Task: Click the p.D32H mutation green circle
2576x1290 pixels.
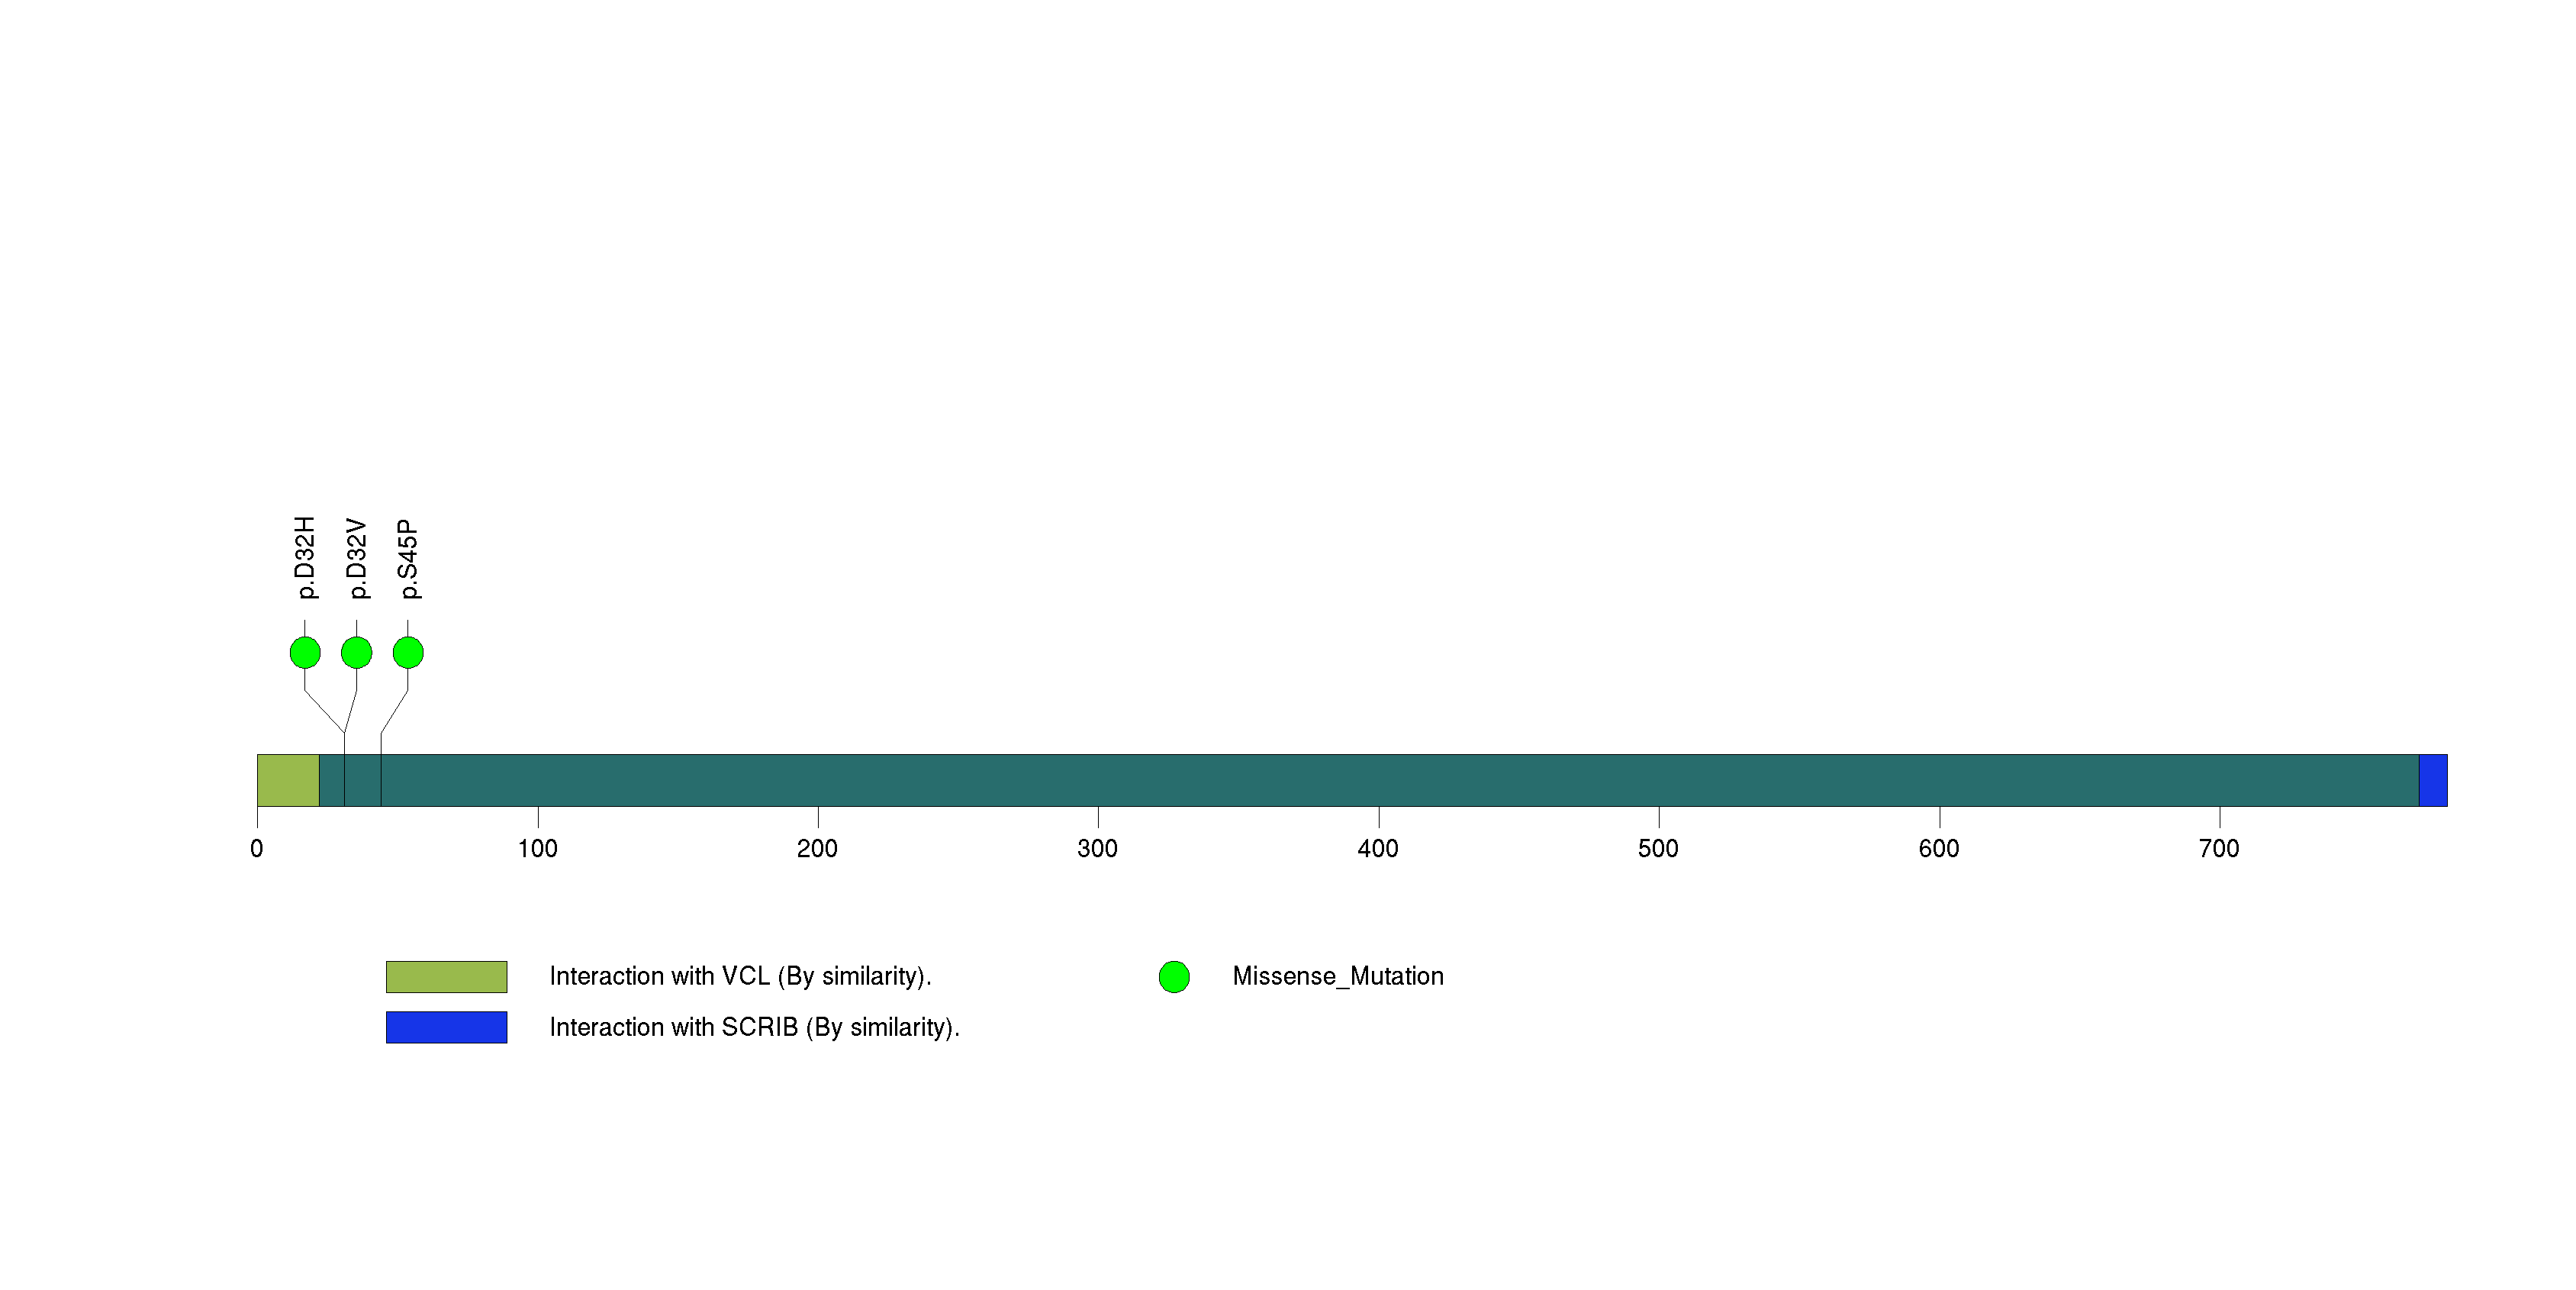Action: point(305,653)
